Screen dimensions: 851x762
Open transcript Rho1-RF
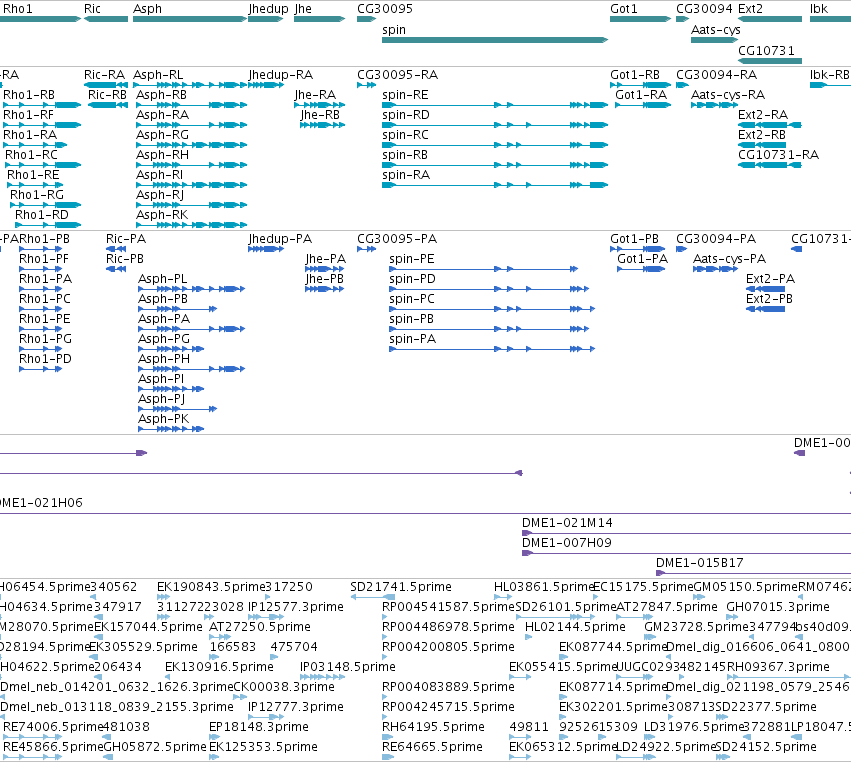[x=28, y=115]
